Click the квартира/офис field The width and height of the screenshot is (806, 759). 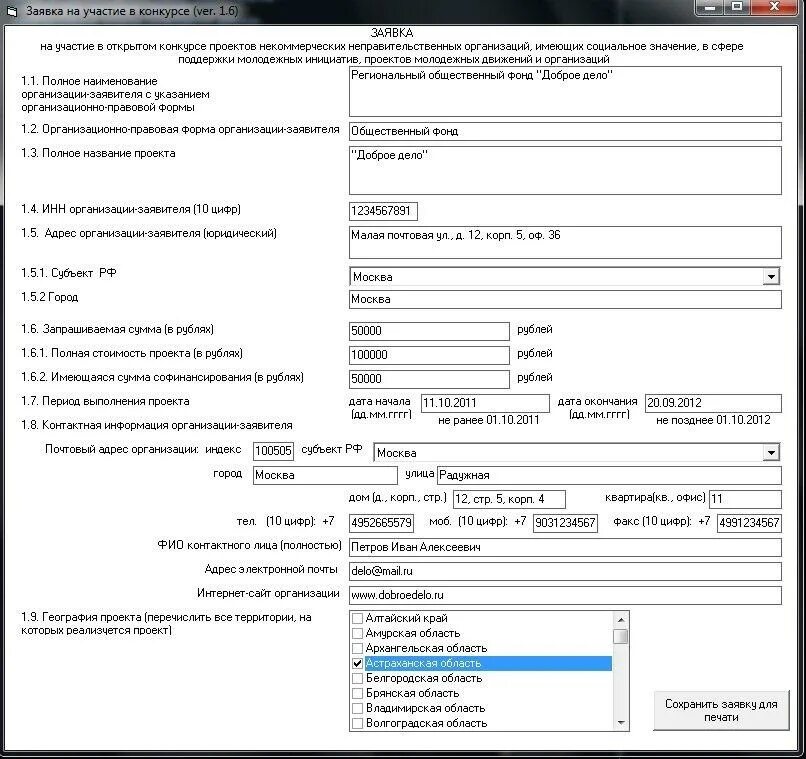745,498
